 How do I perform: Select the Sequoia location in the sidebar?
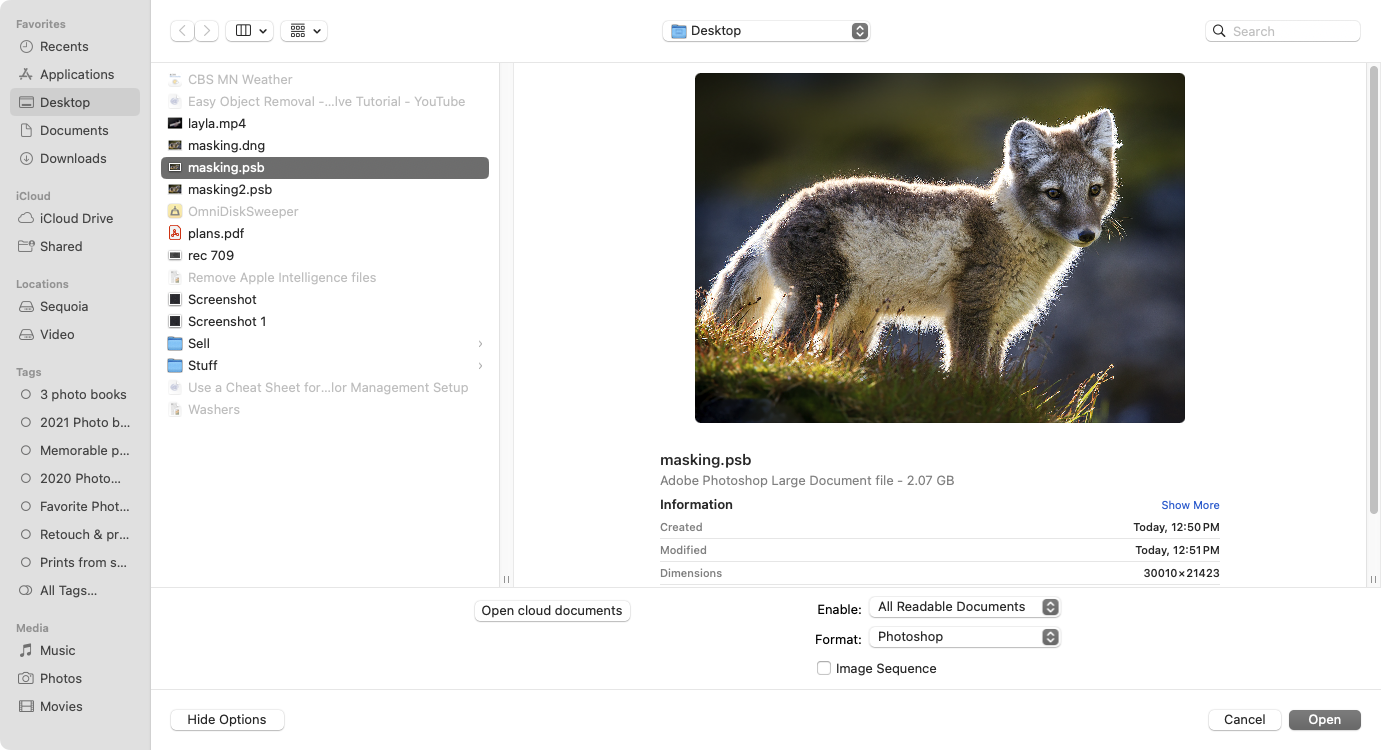tap(63, 306)
